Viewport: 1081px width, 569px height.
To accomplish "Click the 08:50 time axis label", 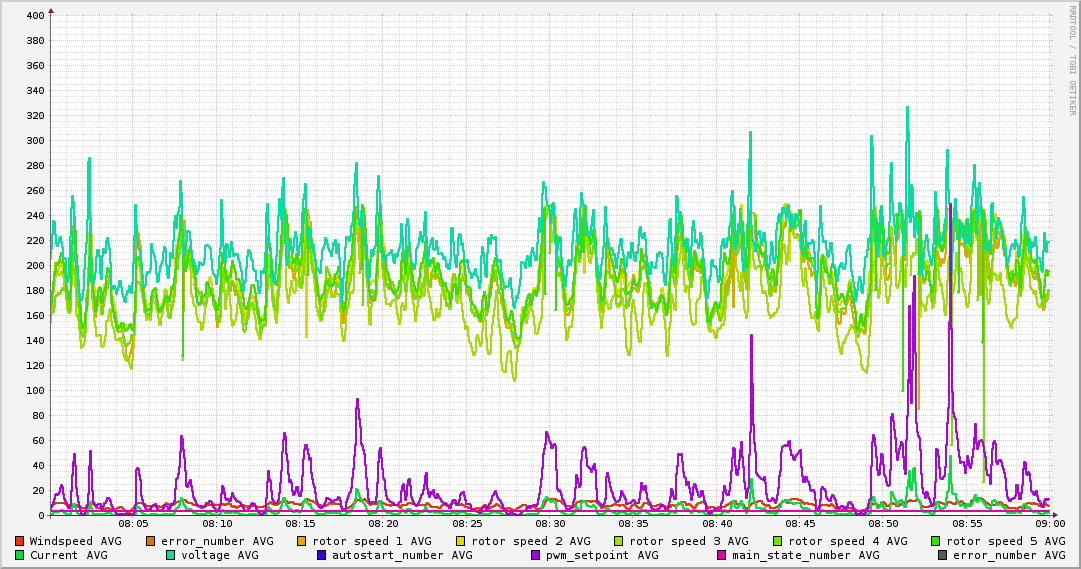I will click(884, 524).
